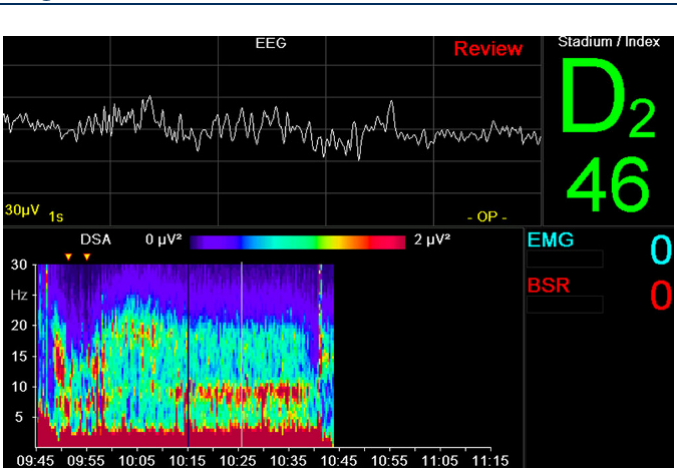Viewport: 677px width, 471px height.
Task: Click the empty BSR bar indicator
Action: (x=565, y=304)
